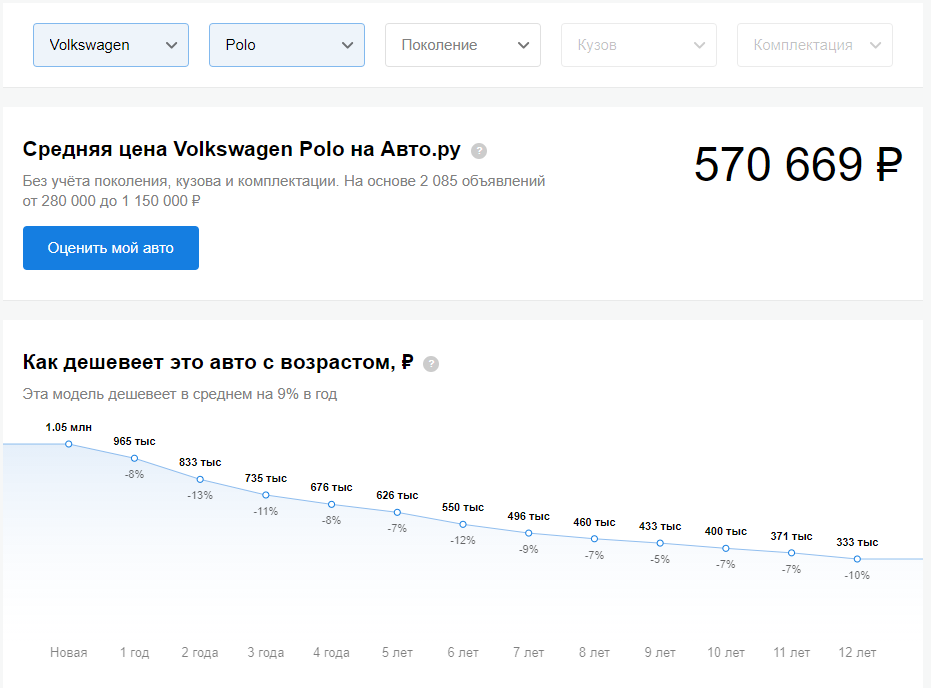Screen dimensions: 931x688
Task: Click the 5 лет axis label
Action: click(x=397, y=652)
